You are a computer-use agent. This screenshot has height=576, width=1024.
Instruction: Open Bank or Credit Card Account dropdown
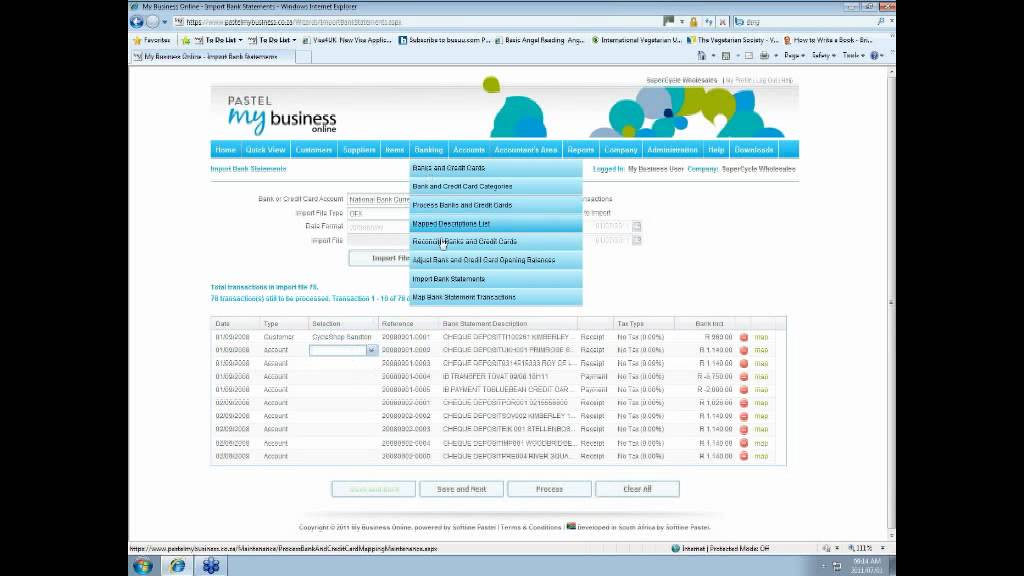click(379, 199)
